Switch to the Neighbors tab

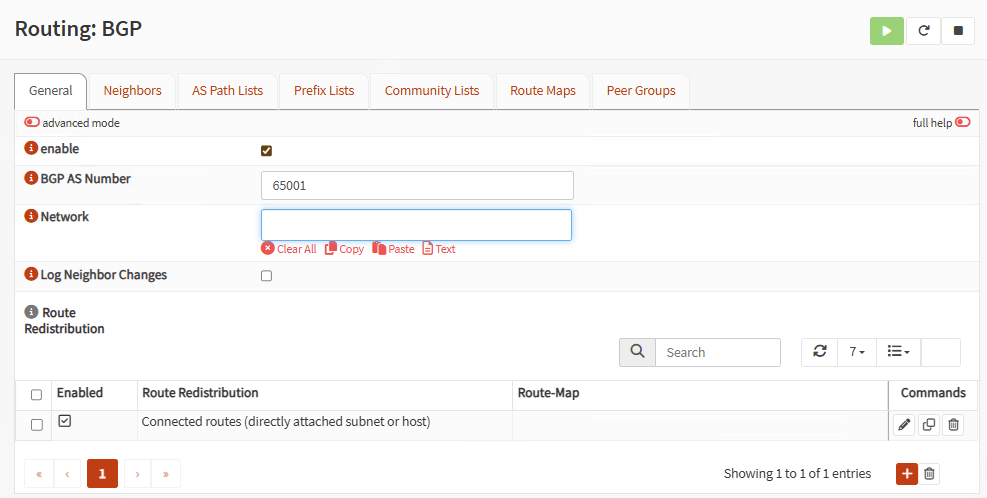point(132,90)
